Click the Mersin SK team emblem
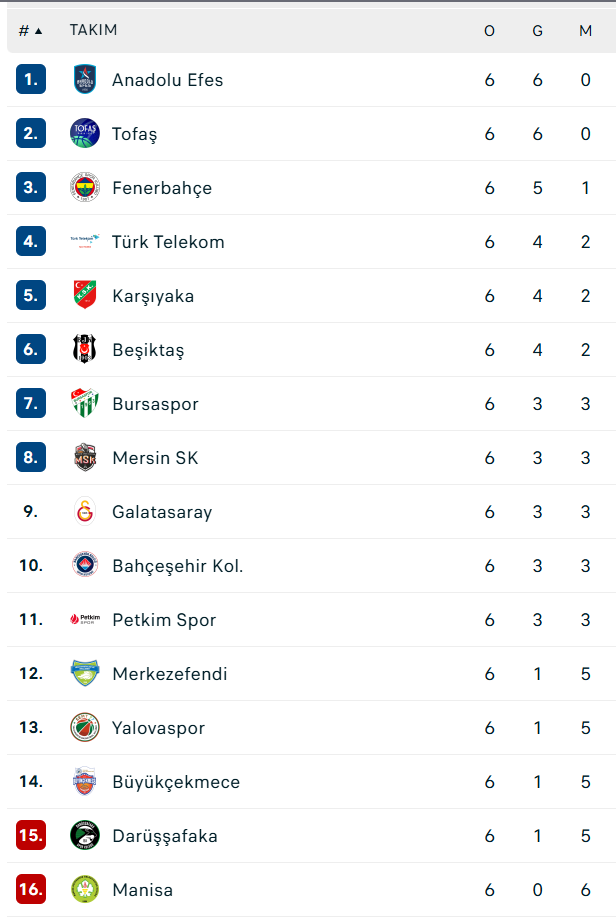 (x=85, y=457)
